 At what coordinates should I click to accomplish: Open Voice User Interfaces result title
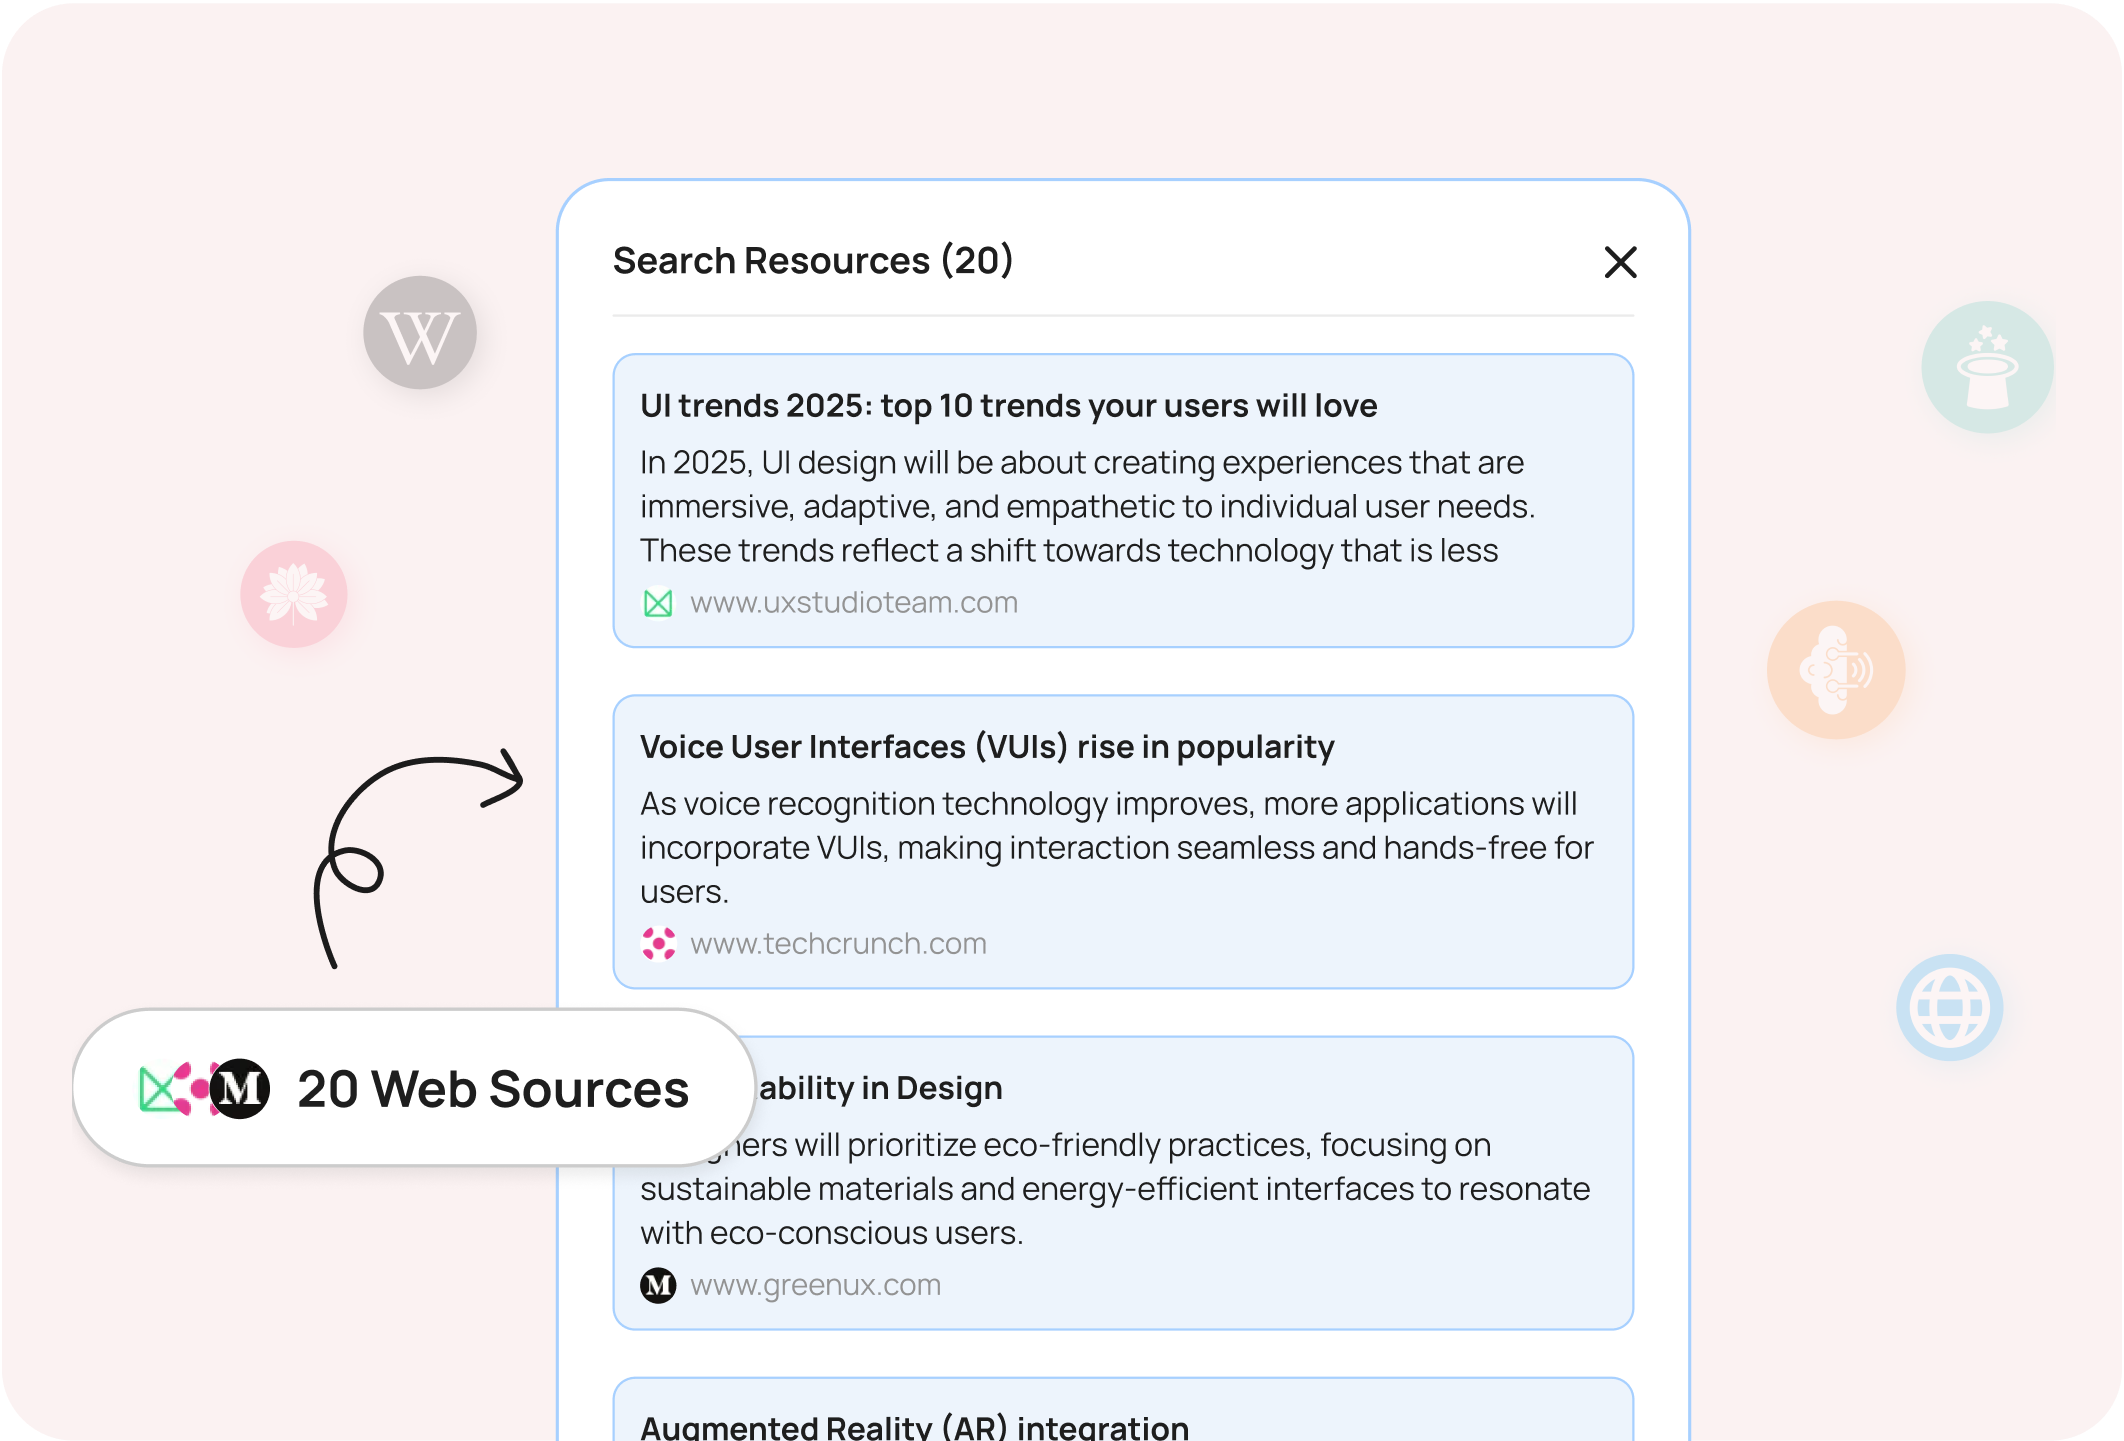coord(987,747)
